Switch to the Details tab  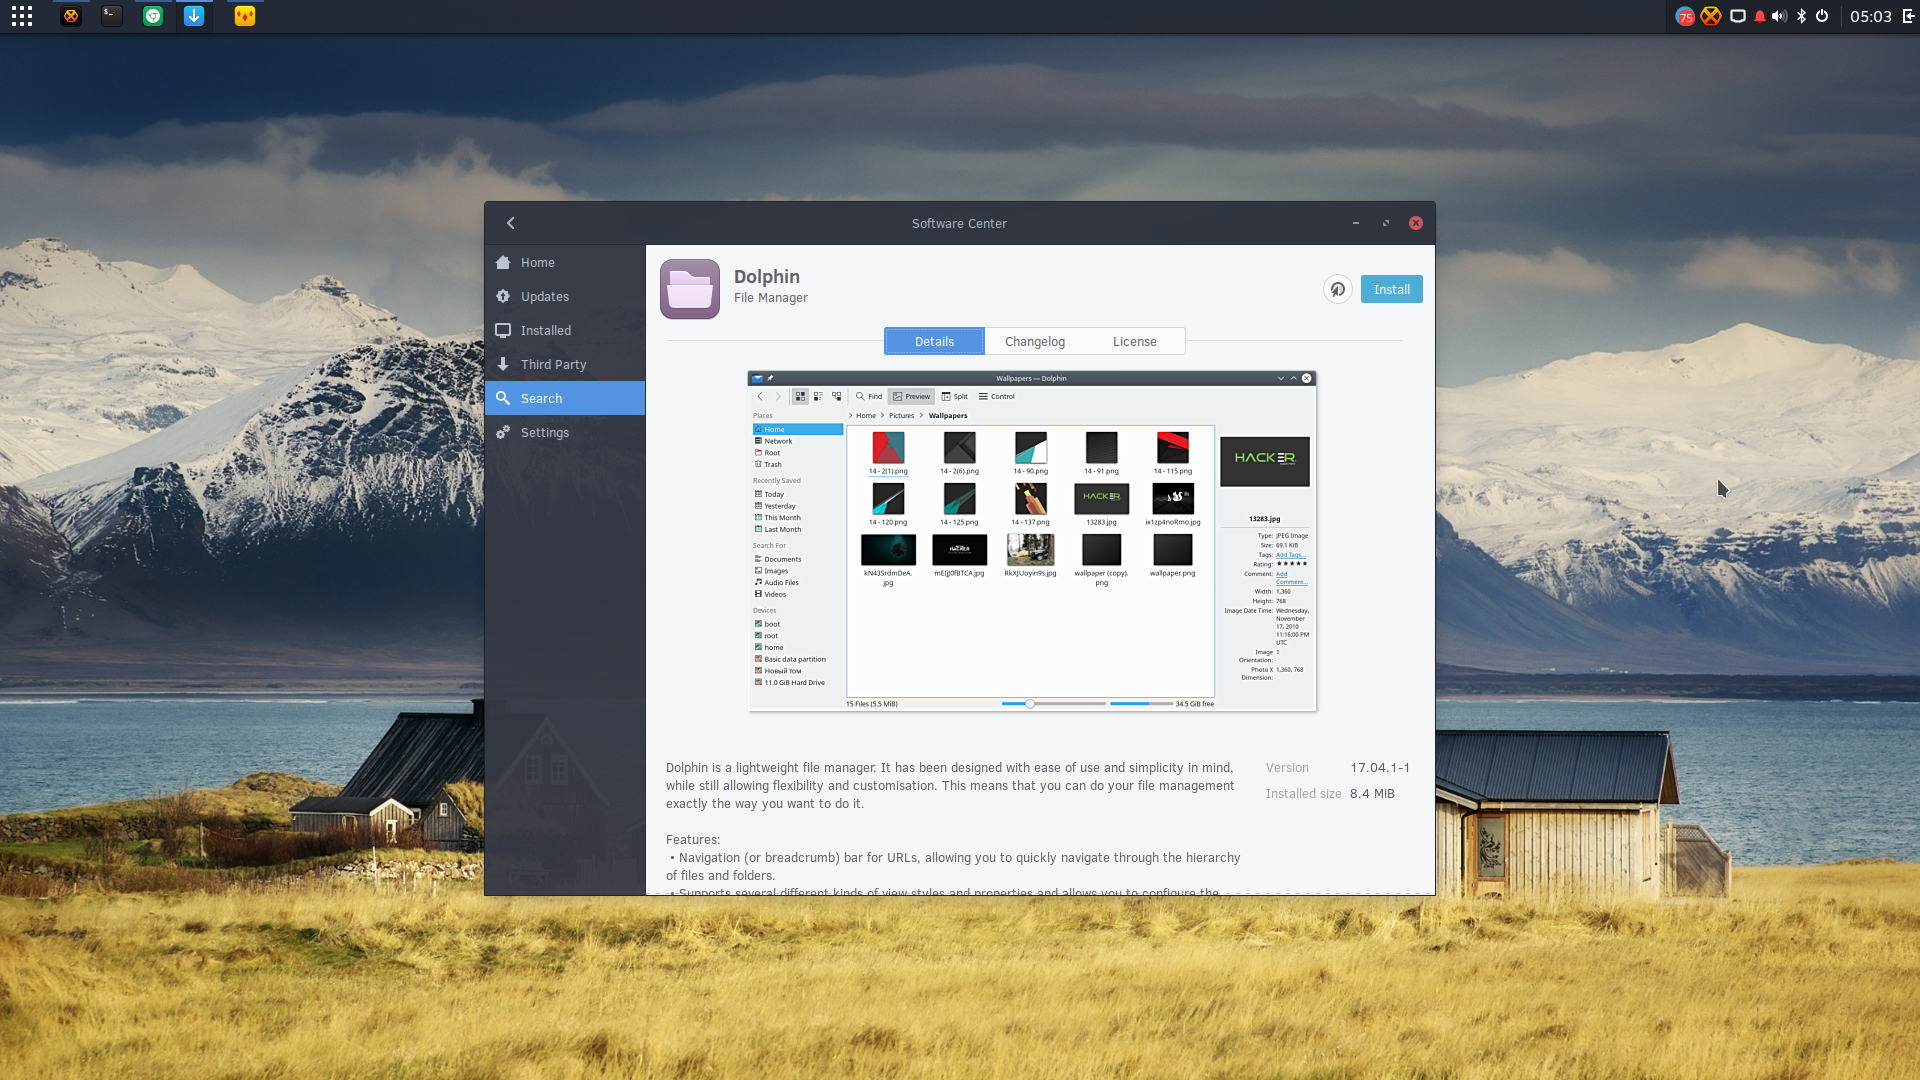click(x=934, y=341)
